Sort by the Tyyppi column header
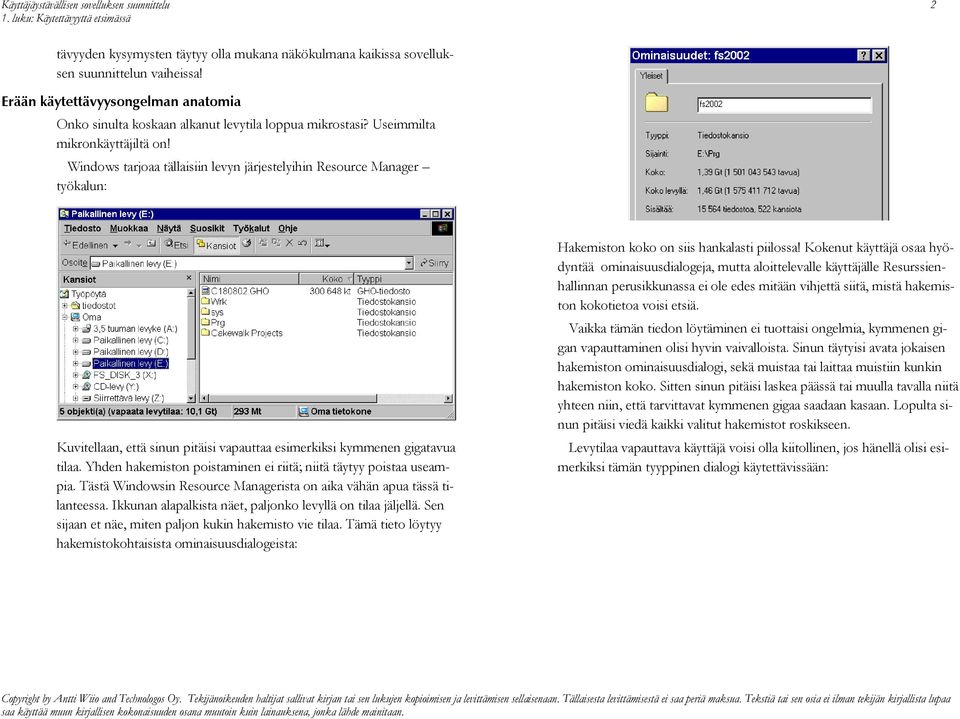Viewport: 960px width, 719px height. [403, 279]
